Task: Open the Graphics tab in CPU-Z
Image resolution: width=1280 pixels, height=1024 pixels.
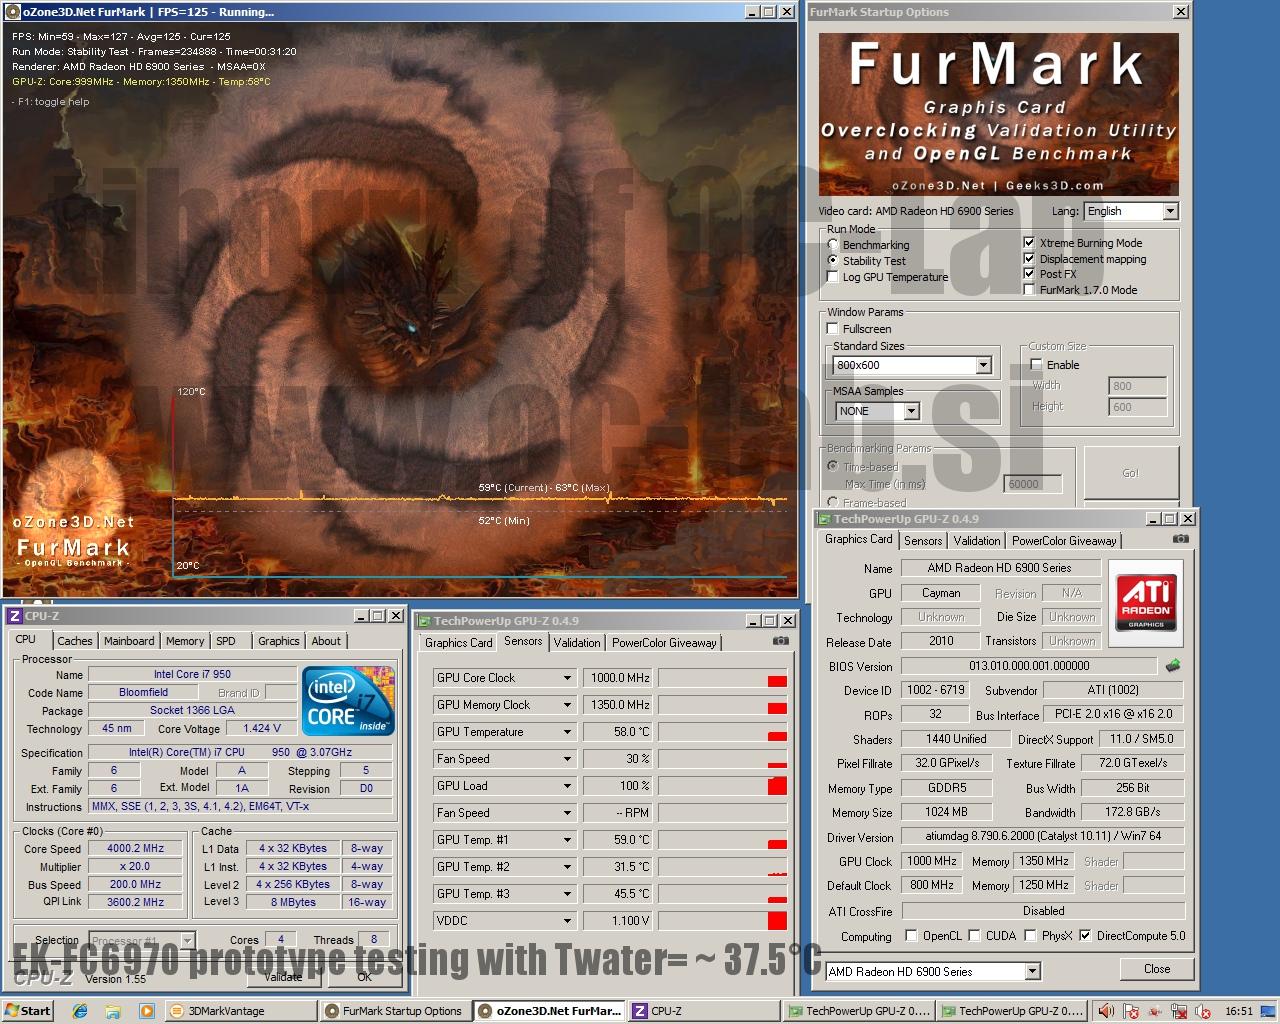Action: [279, 641]
